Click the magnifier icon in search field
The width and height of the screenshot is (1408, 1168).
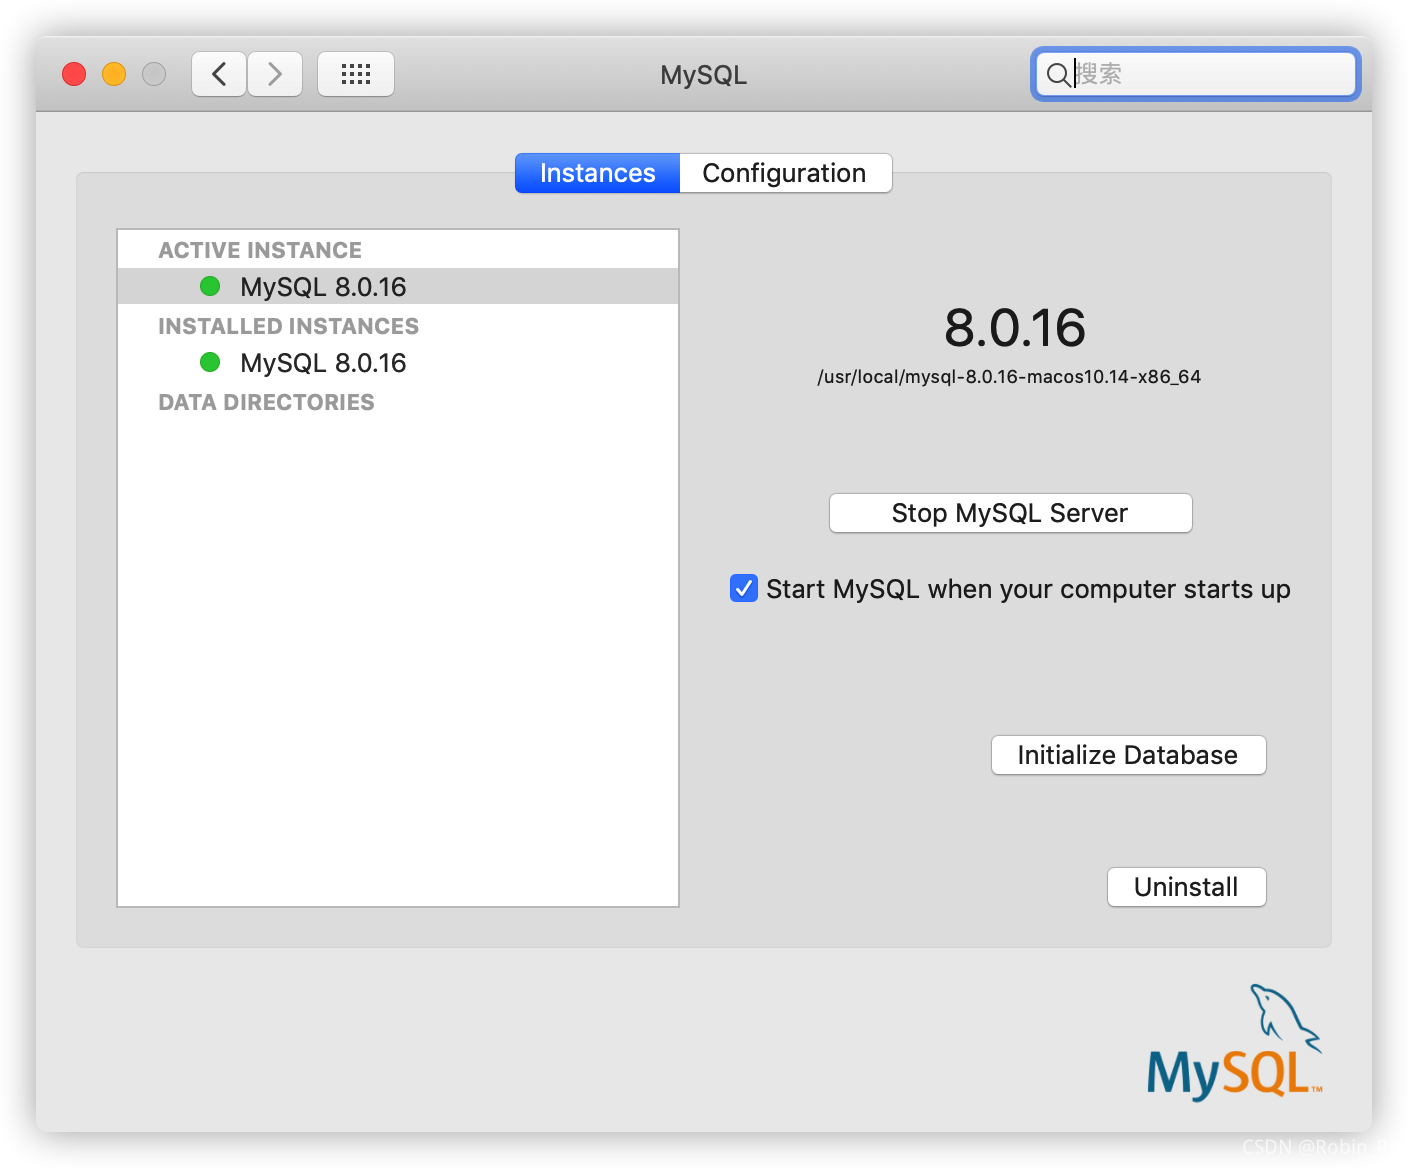pyautogui.click(x=1057, y=74)
